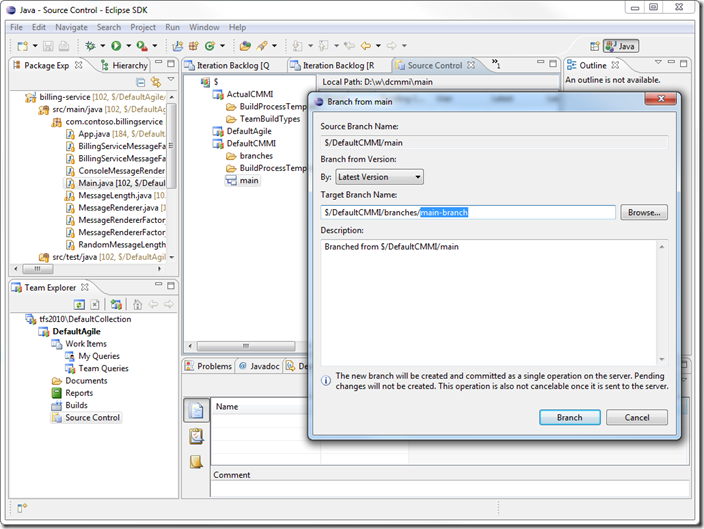Click the yellow Back navigation arrow

coord(366,46)
